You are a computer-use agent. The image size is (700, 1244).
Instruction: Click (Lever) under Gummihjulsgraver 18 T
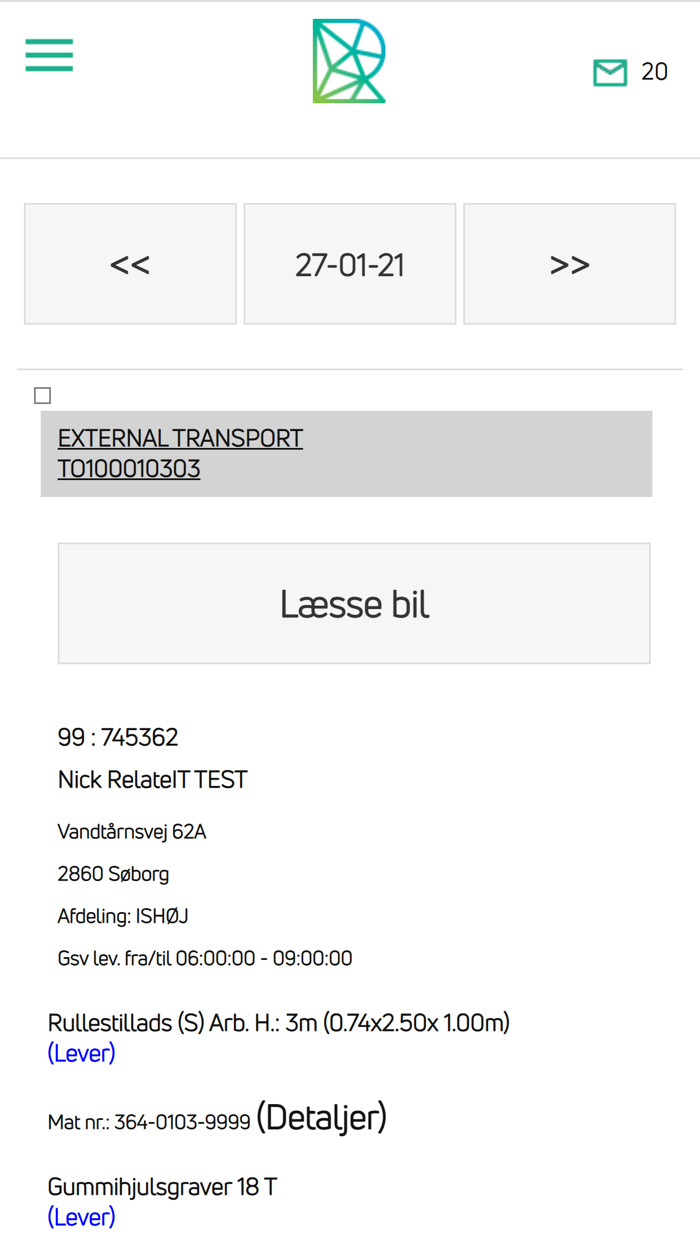click(81, 1217)
